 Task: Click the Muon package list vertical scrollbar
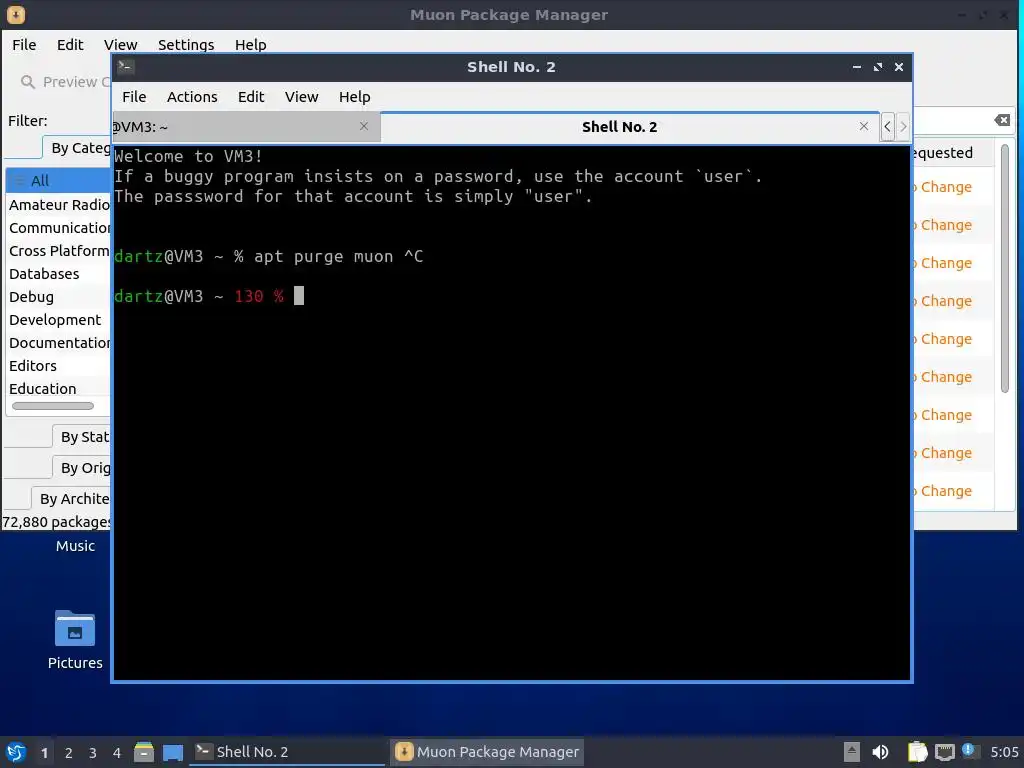coord(1005,268)
